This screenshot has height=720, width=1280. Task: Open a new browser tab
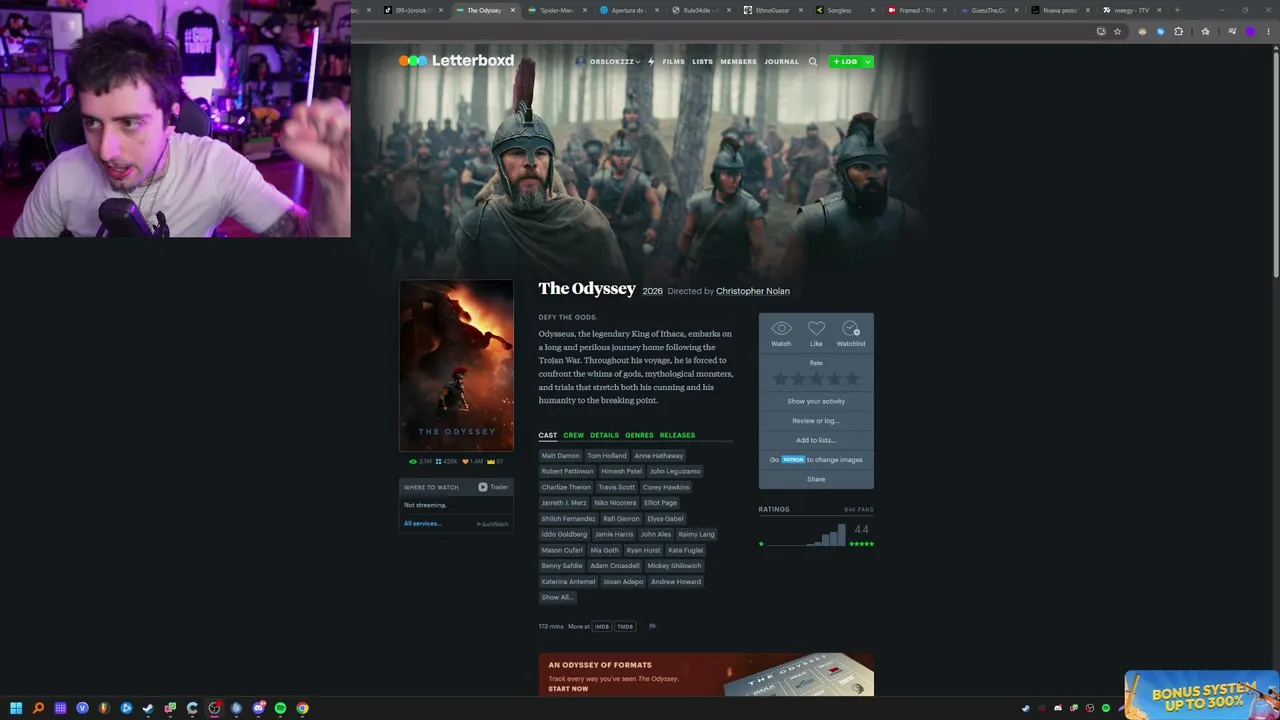click(x=1177, y=10)
